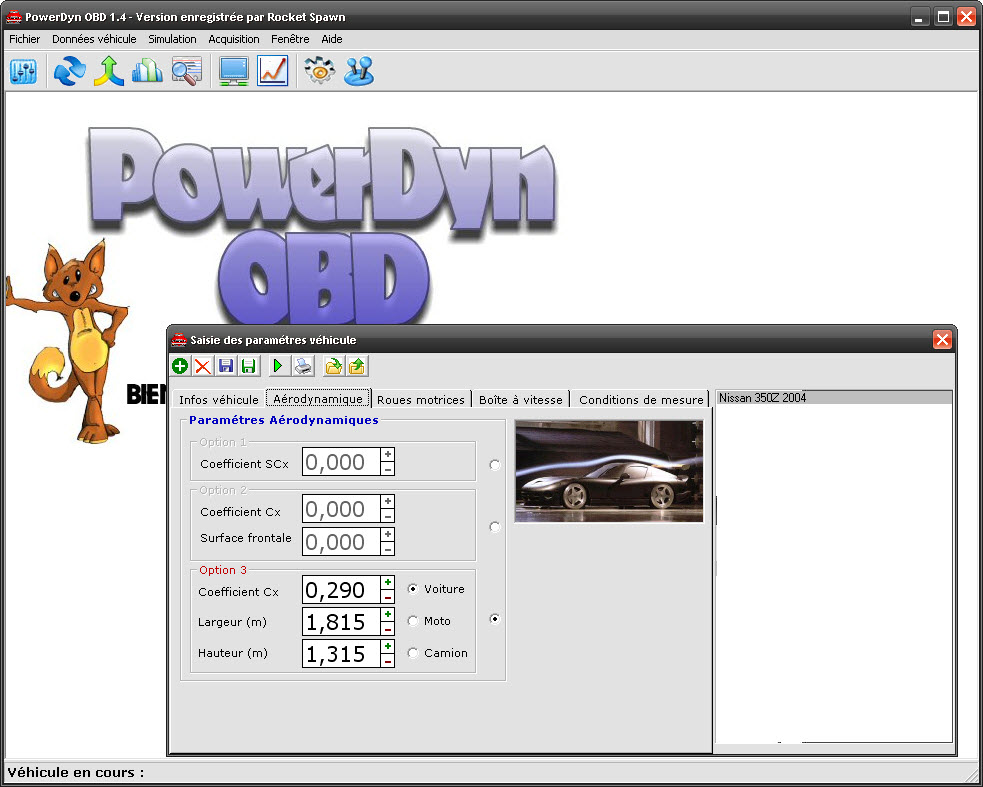Click the Coefficient SCx input field
The width and height of the screenshot is (983, 787).
point(341,462)
